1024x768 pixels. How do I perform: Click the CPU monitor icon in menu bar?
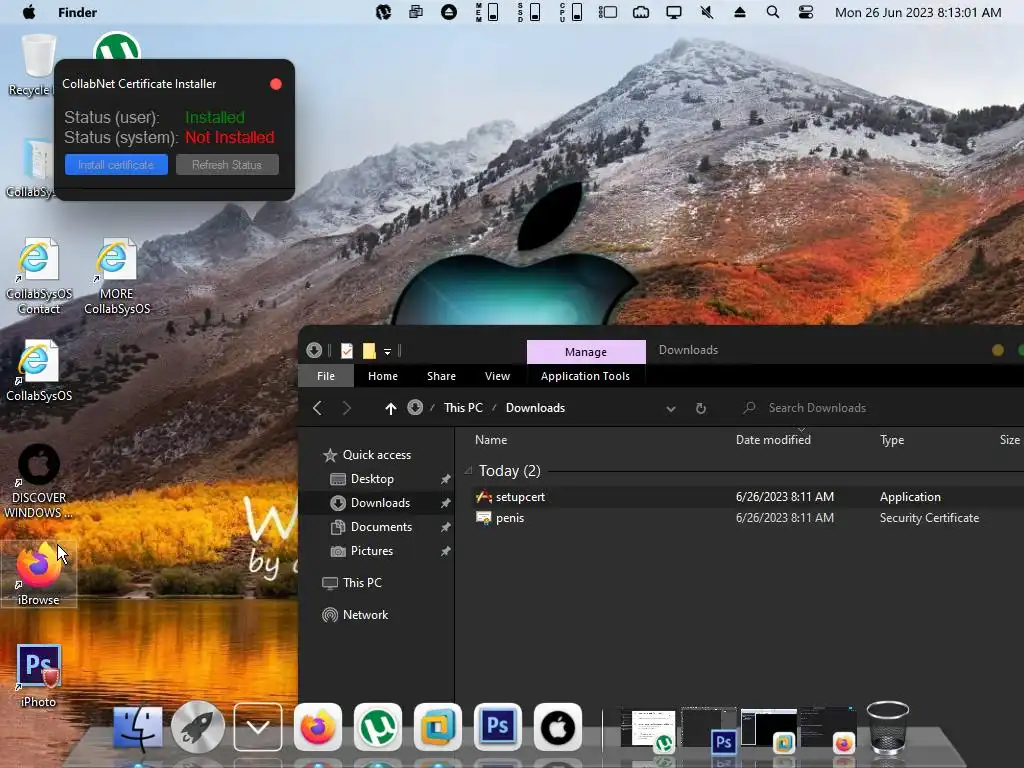pyautogui.click(x=571, y=12)
